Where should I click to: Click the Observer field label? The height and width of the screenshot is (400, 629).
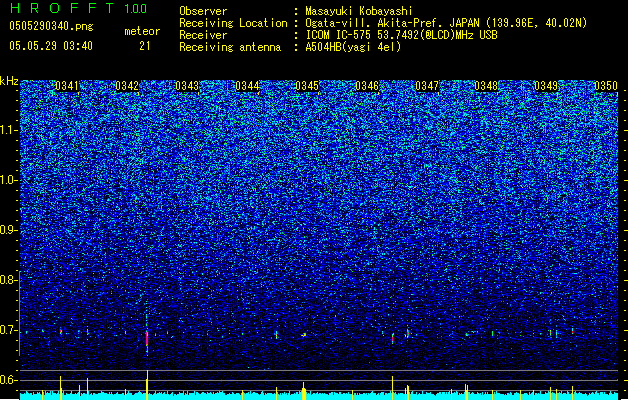point(203,11)
